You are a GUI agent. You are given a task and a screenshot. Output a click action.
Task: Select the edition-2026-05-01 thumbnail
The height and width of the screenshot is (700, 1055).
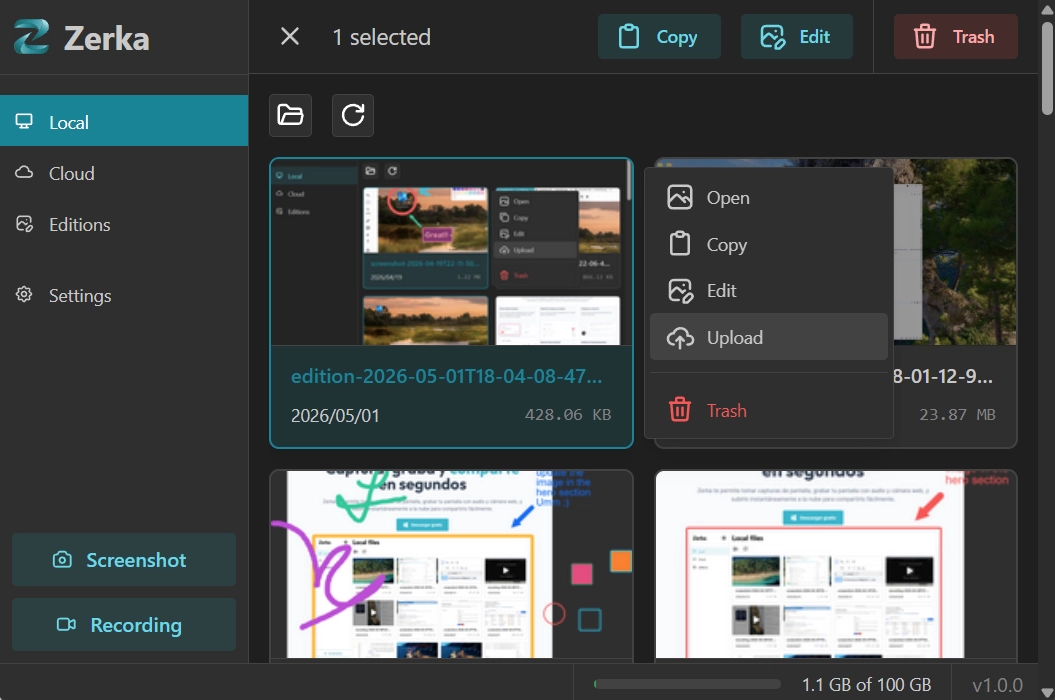pyautogui.click(x=451, y=252)
